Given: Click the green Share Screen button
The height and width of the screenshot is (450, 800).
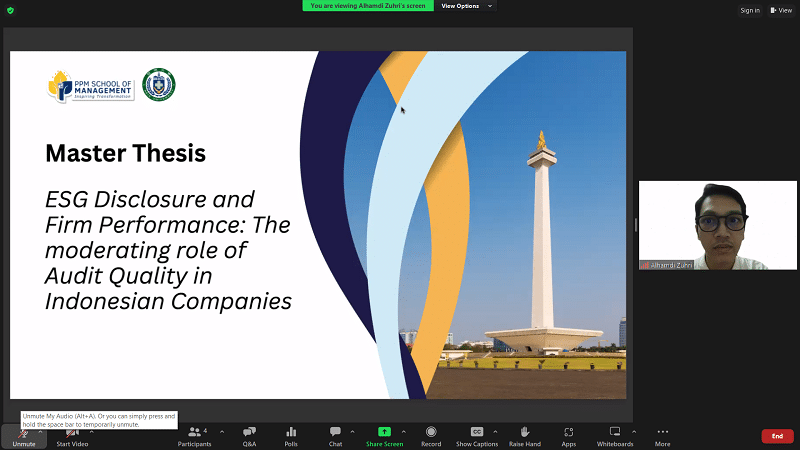Looking at the screenshot, I should pyautogui.click(x=384, y=436).
